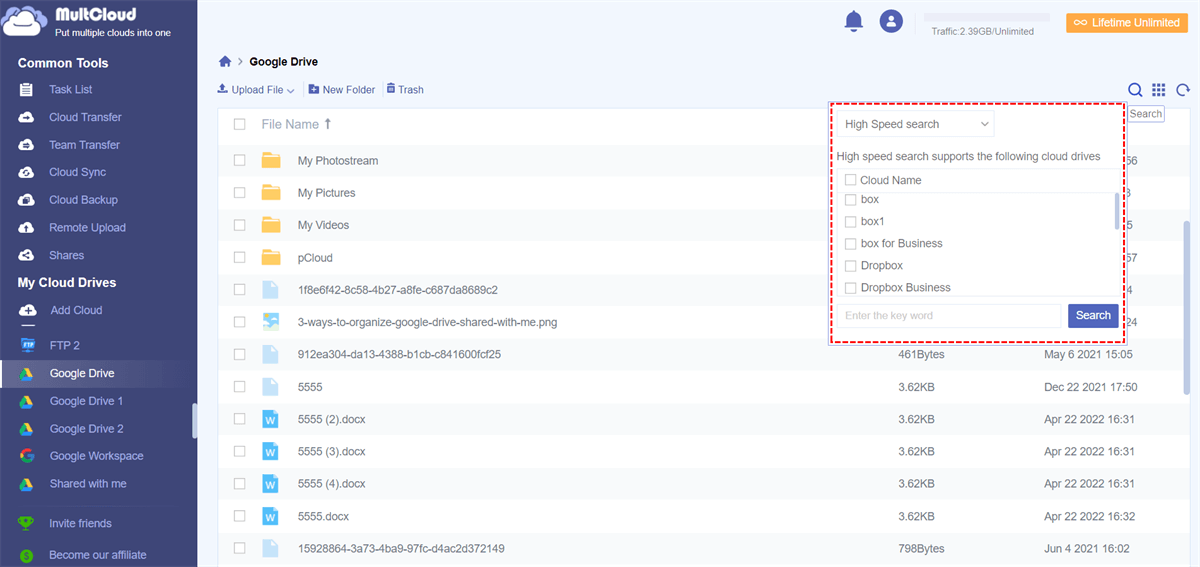Open the user account avatar
This screenshot has width=1200, height=567.
pyautogui.click(x=891, y=20)
